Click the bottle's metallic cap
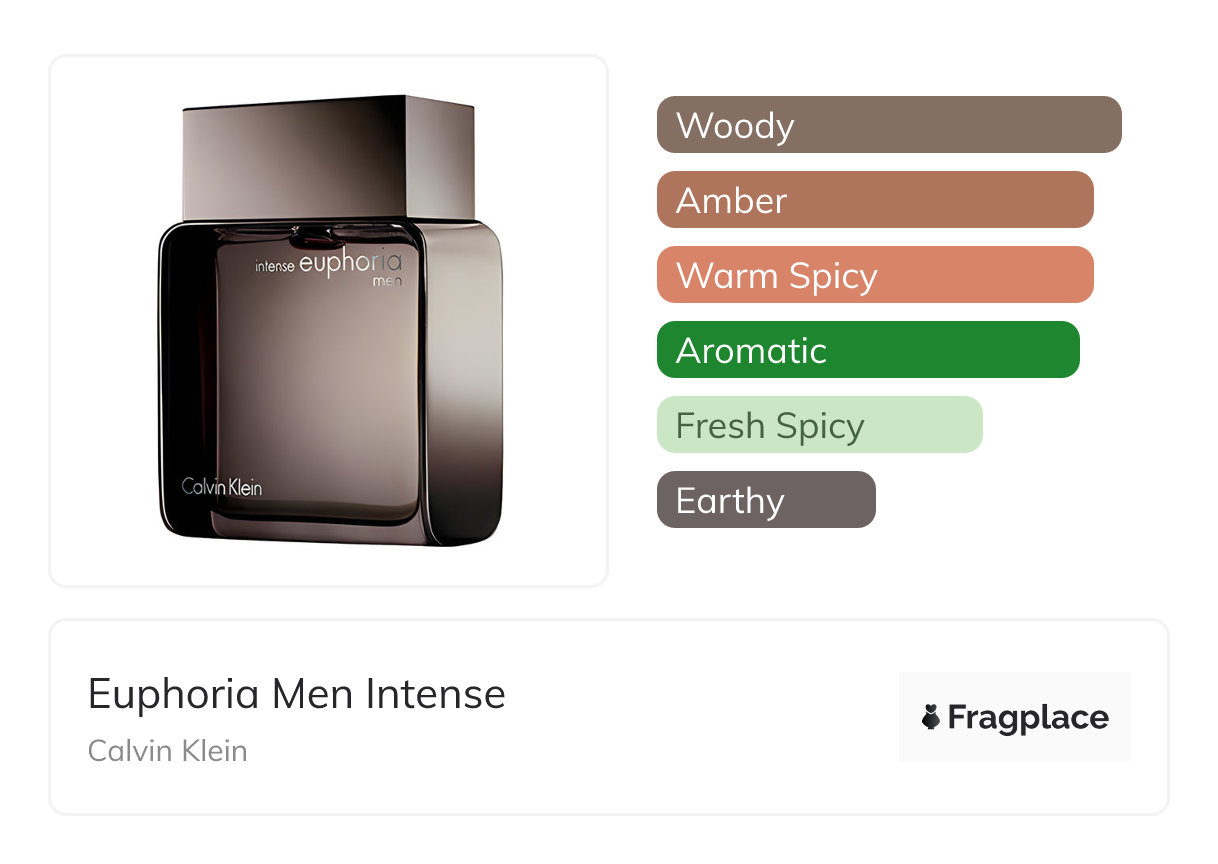The width and height of the screenshot is (1218, 864). [x=328, y=157]
